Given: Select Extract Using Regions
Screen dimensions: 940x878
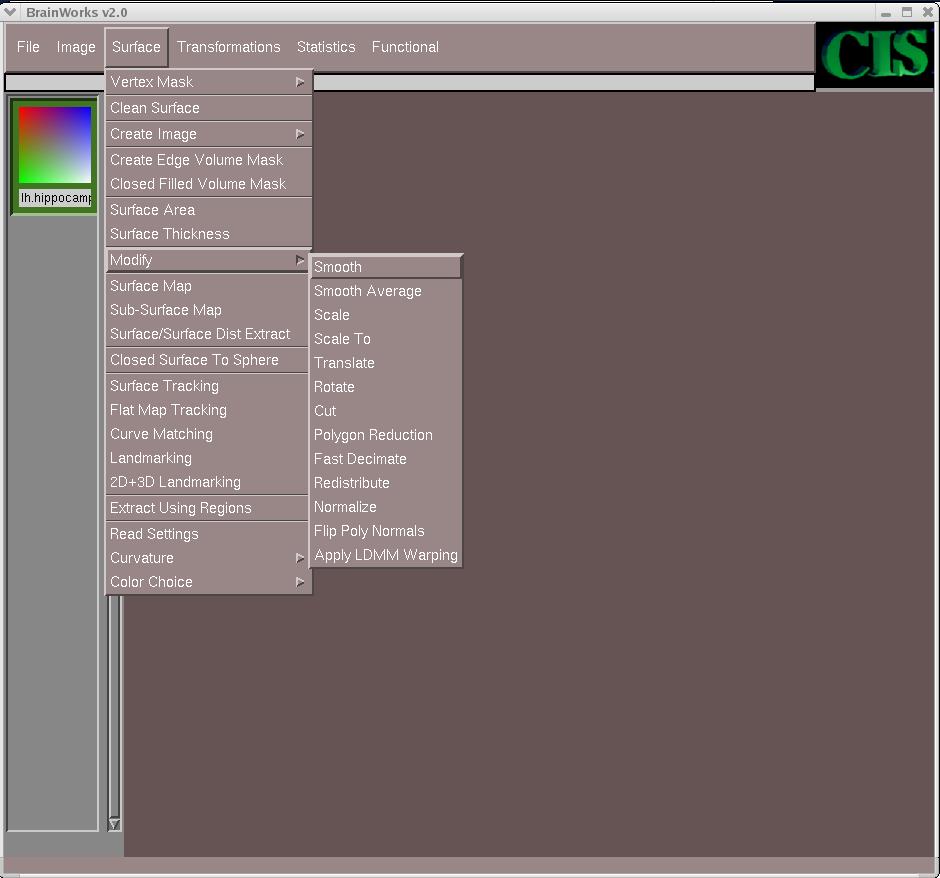Looking at the screenshot, I should pos(209,508).
